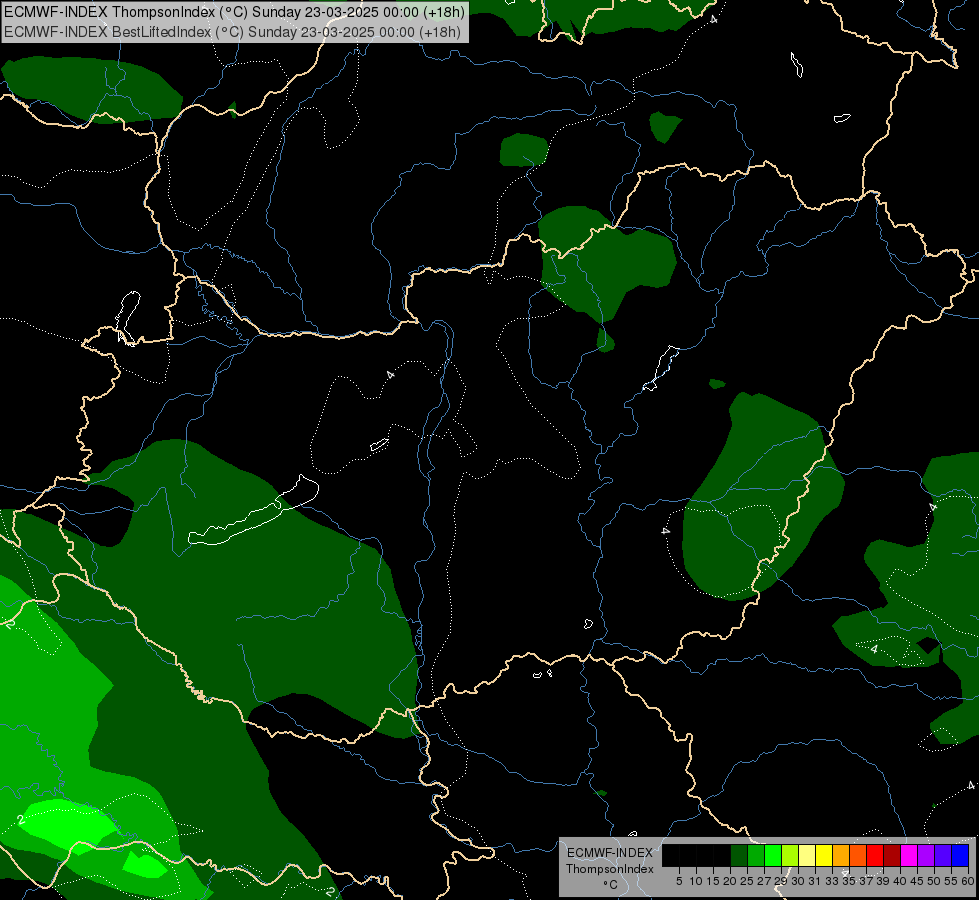979x900 pixels.
Task: Click the ECMWF-INDEX BestLiftedIndex title line
Action: [x=232, y=32]
